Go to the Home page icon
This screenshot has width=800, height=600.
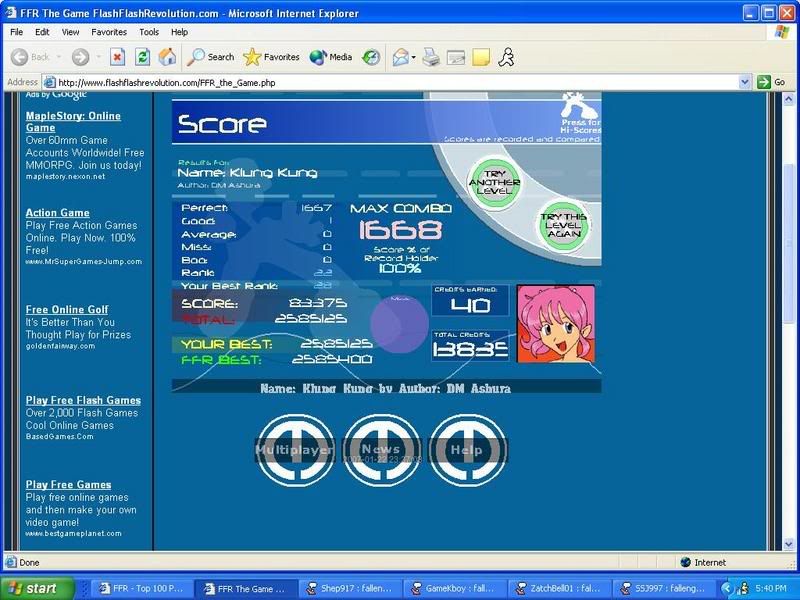[x=167, y=57]
